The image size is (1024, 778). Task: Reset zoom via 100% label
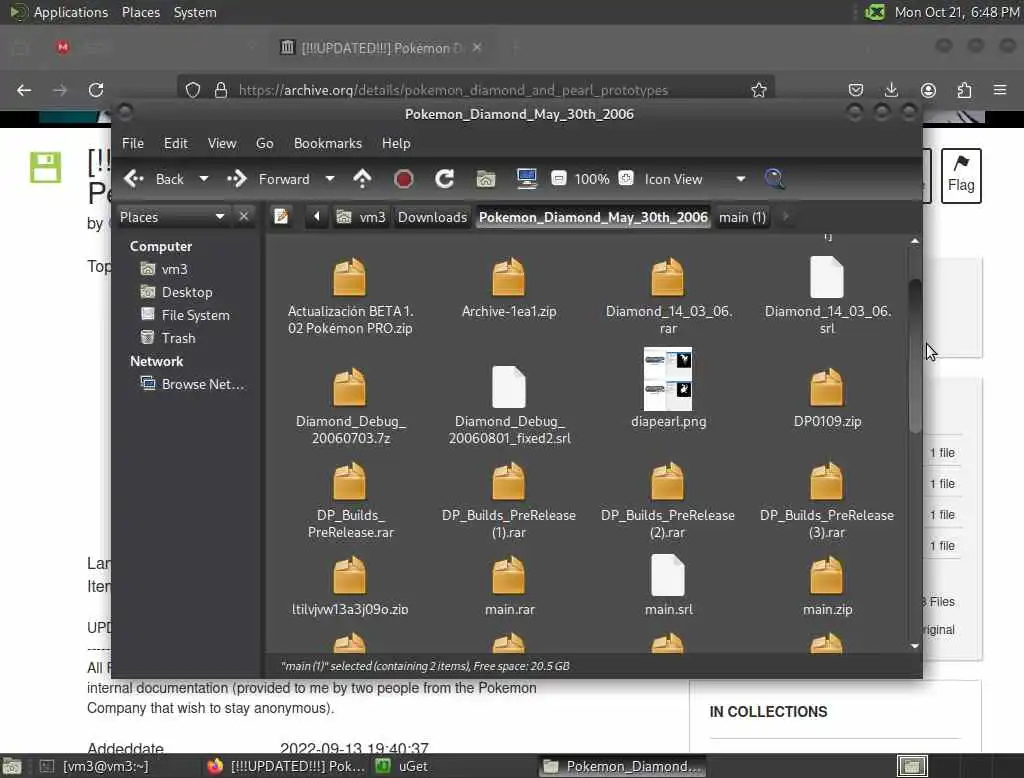pyautogui.click(x=592, y=179)
